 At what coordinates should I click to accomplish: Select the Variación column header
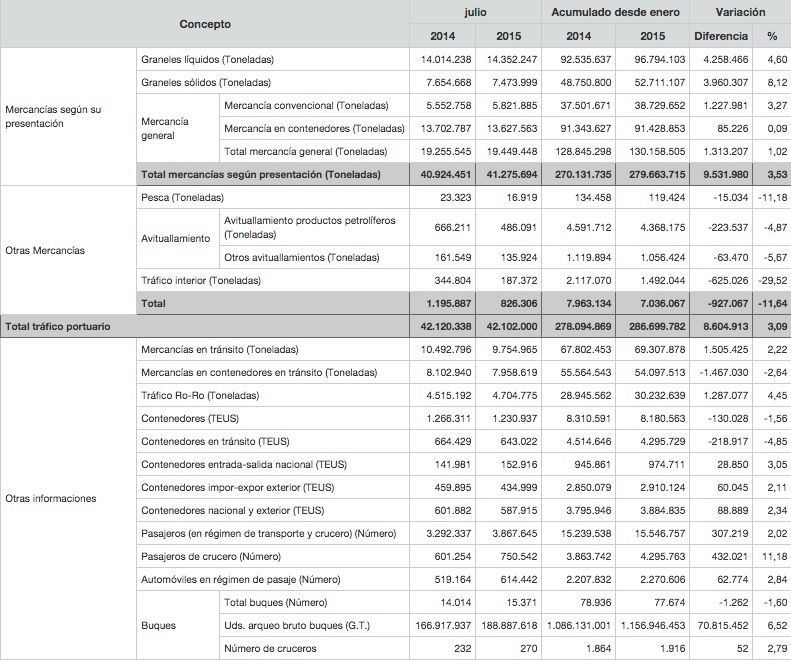(x=740, y=12)
